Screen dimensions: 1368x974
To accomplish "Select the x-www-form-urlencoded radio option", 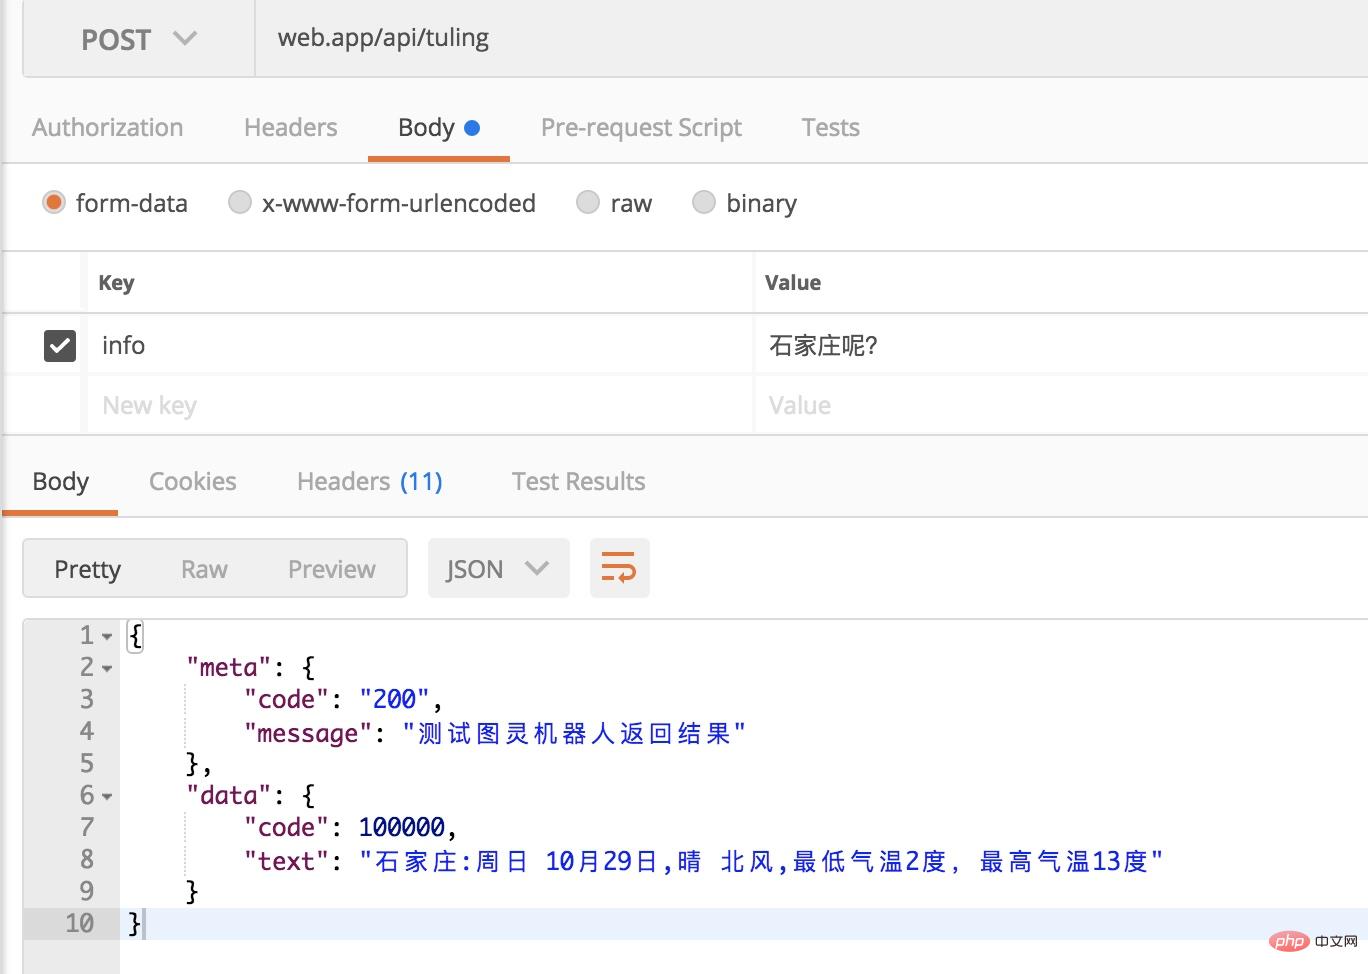I will pyautogui.click(x=240, y=203).
